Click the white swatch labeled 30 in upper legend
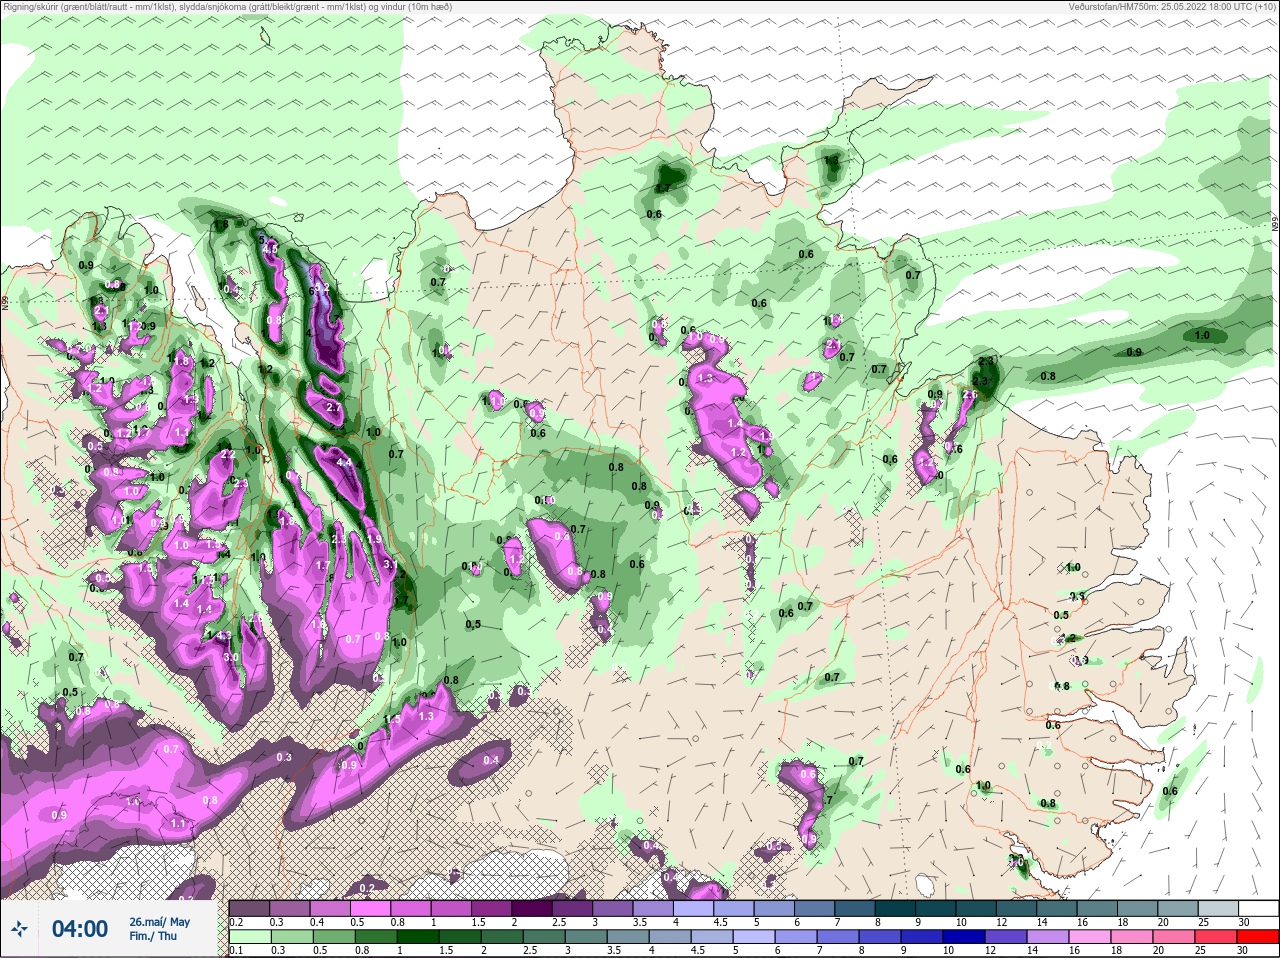This screenshot has height=958, width=1280. click(x=1259, y=909)
